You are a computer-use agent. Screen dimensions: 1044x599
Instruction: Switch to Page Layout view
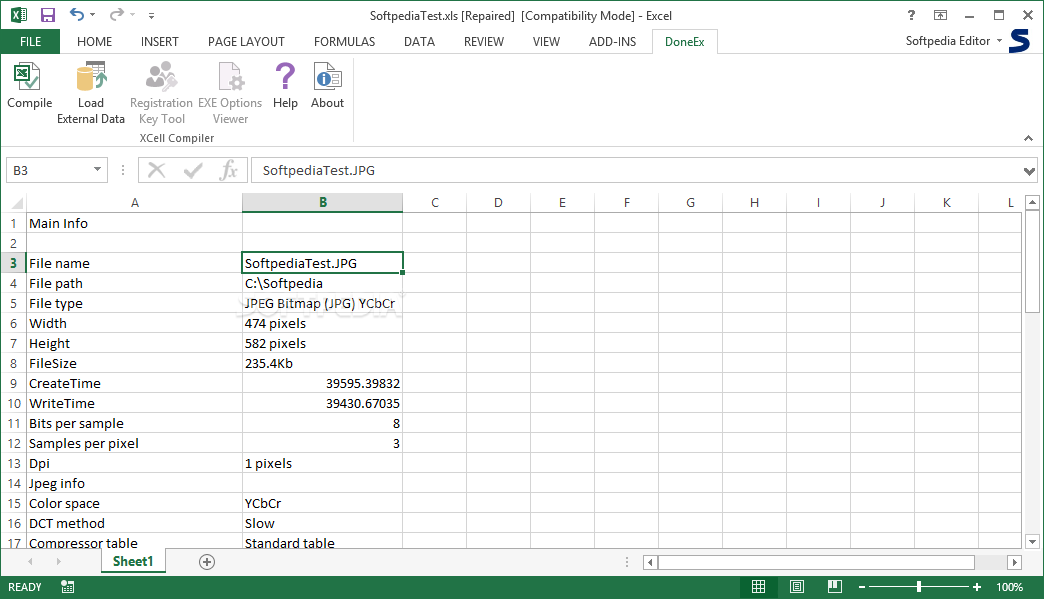coord(796,586)
